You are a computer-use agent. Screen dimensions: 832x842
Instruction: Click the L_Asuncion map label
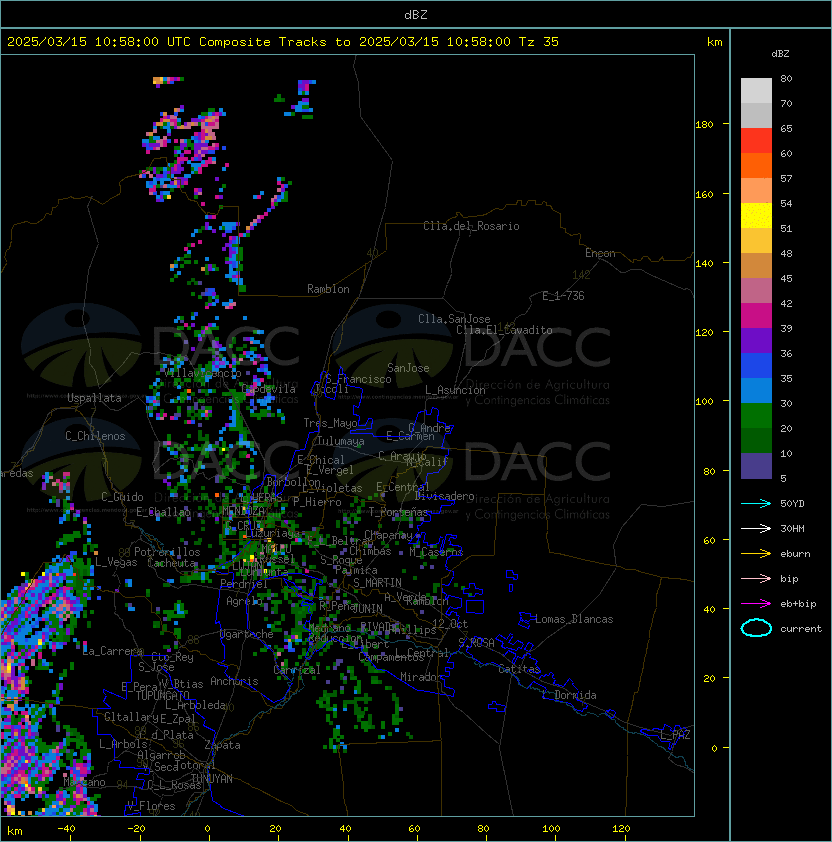click(455, 390)
